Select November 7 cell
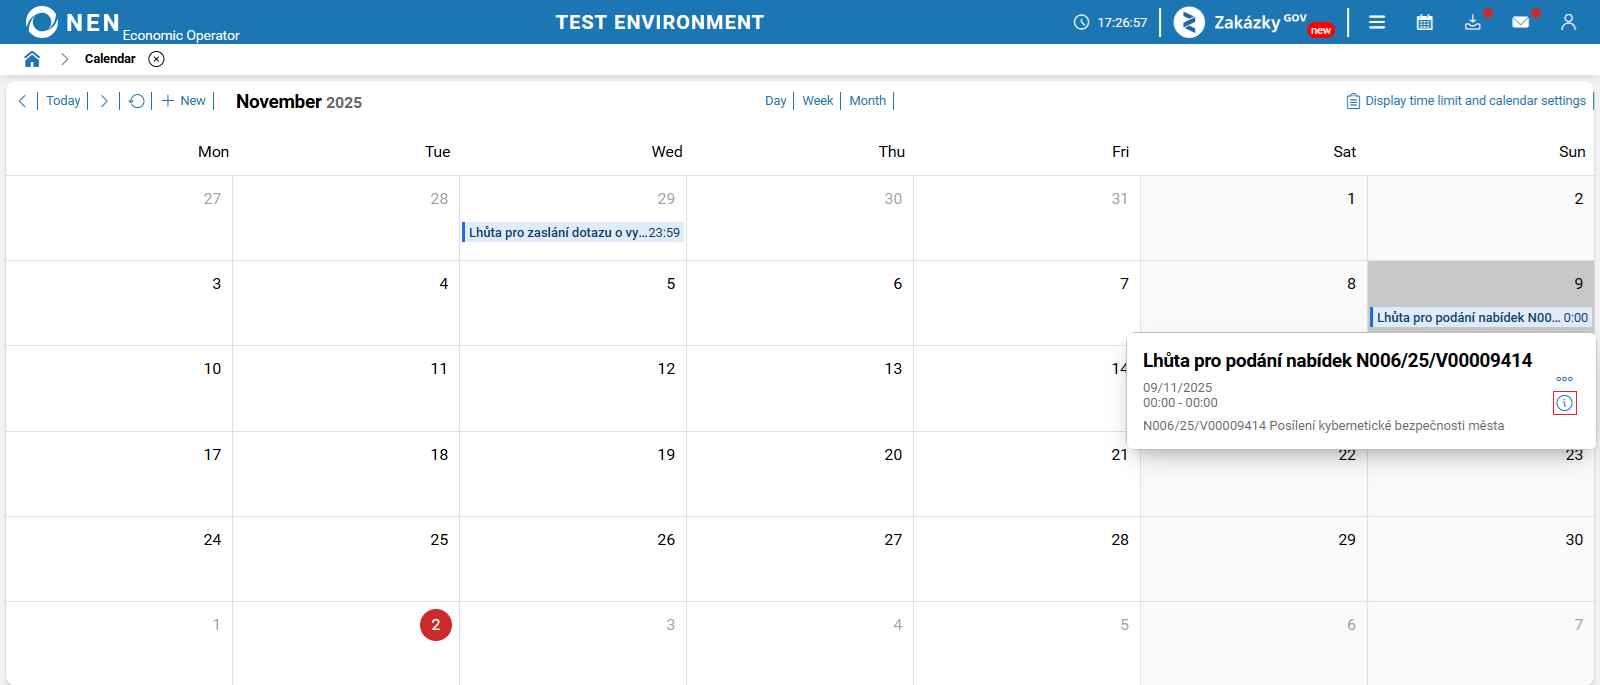Screen dimensions: 1600x685 pos(1027,303)
